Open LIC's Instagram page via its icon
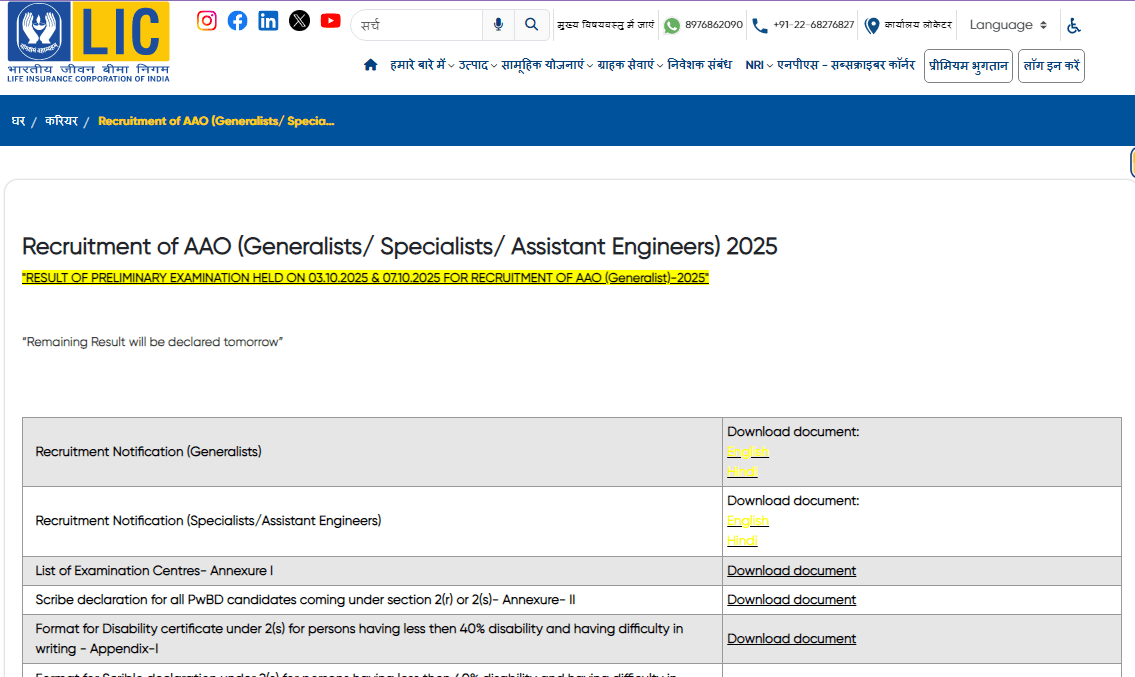Viewport: 1135px width, 677px height. 207,20
